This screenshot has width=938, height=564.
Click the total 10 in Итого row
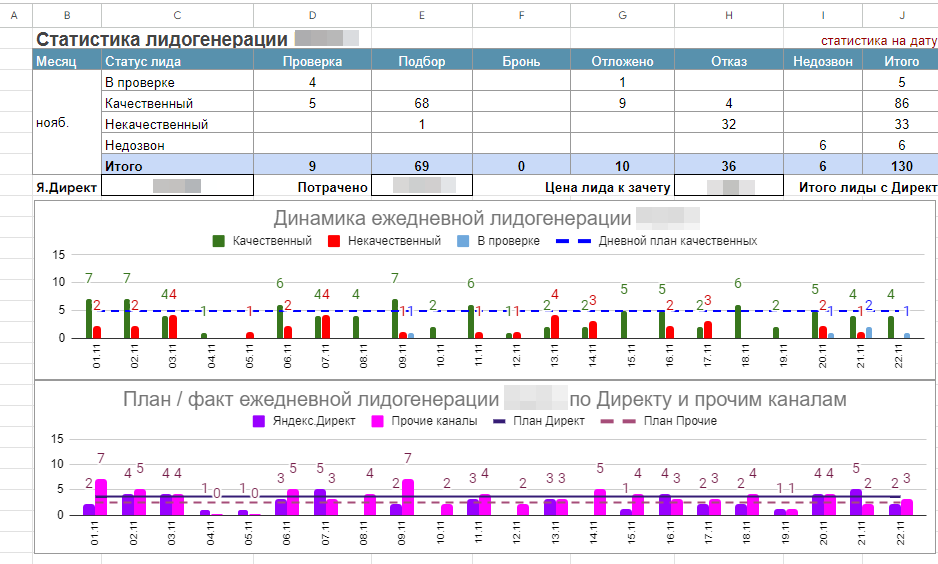click(622, 164)
